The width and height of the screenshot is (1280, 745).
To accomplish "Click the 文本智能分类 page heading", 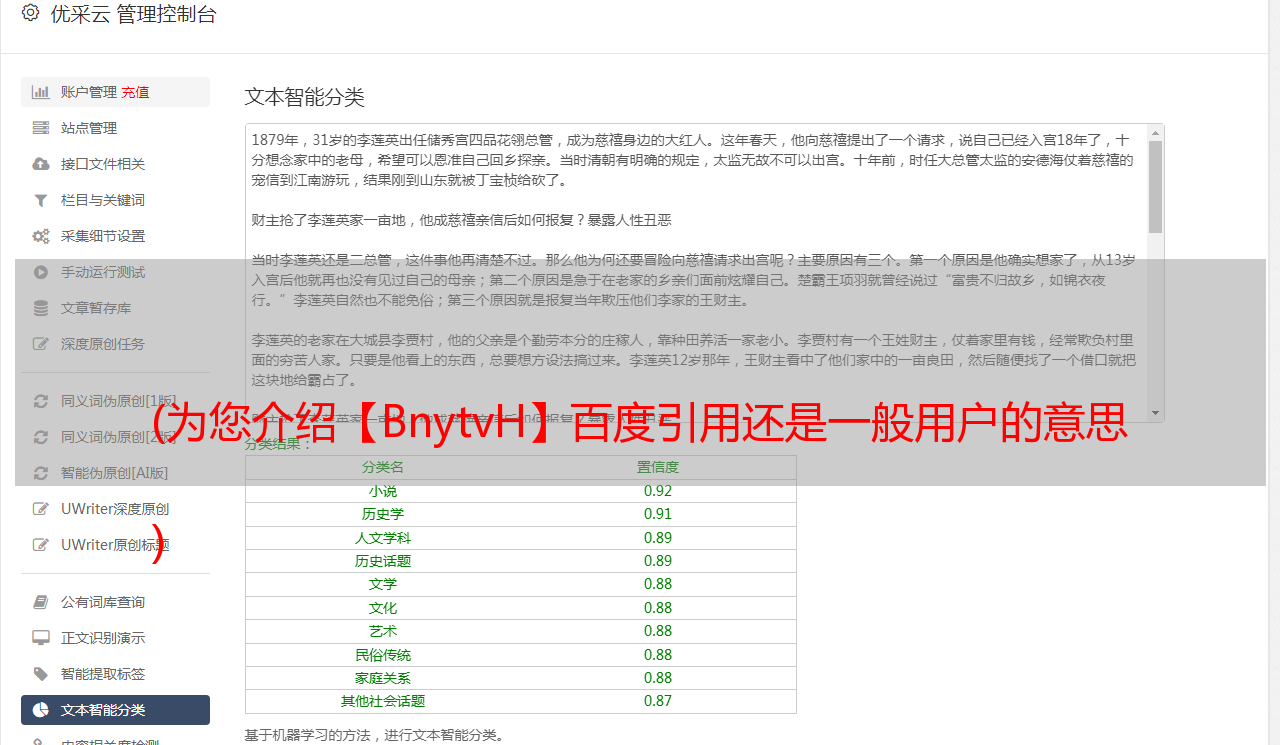I will point(305,97).
